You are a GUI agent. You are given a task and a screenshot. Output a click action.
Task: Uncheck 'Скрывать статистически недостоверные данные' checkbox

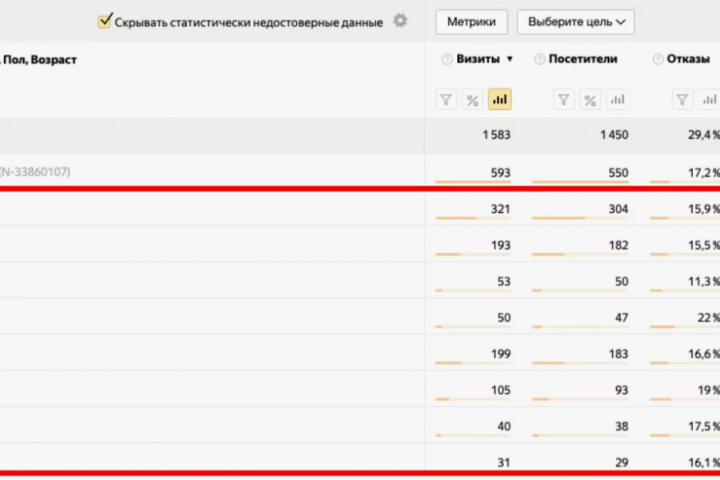click(105, 21)
